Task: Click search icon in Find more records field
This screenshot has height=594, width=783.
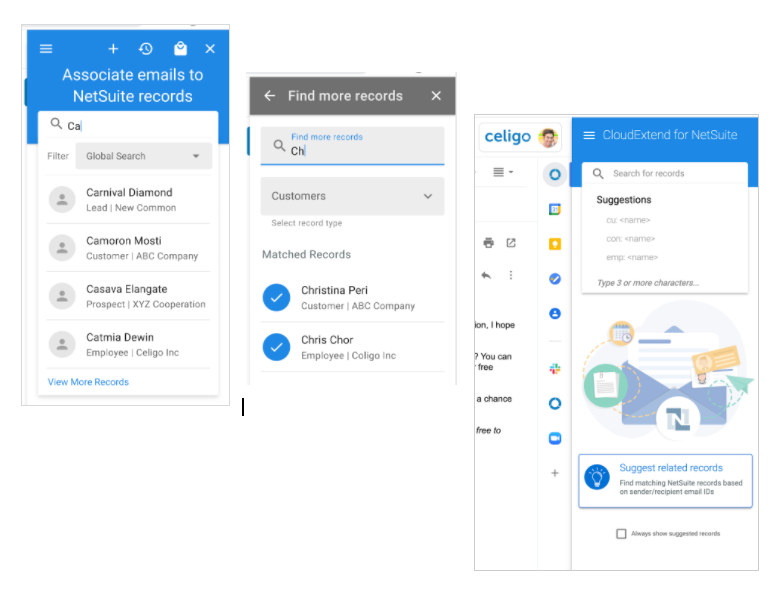Action: coord(279,146)
